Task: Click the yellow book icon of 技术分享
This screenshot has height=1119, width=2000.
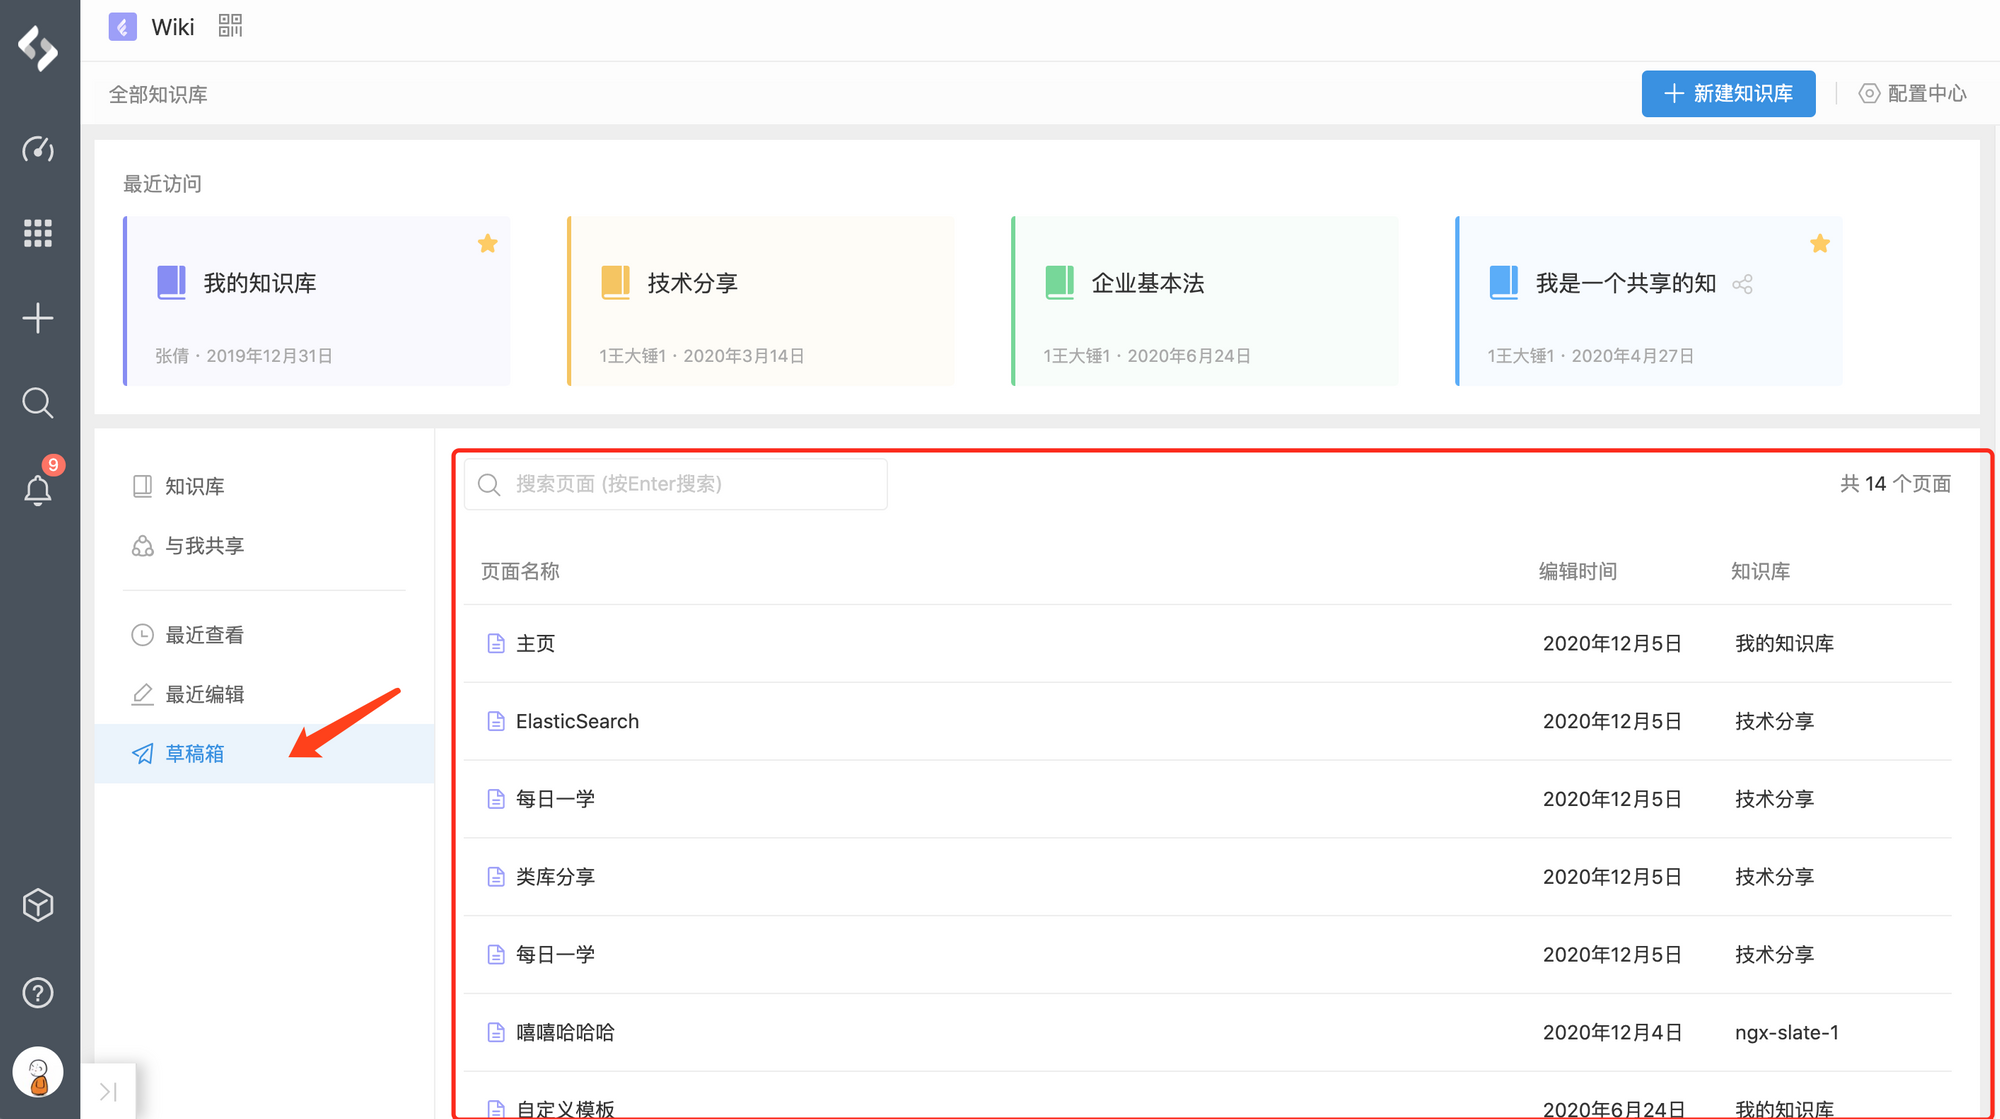Action: click(x=616, y=283)
